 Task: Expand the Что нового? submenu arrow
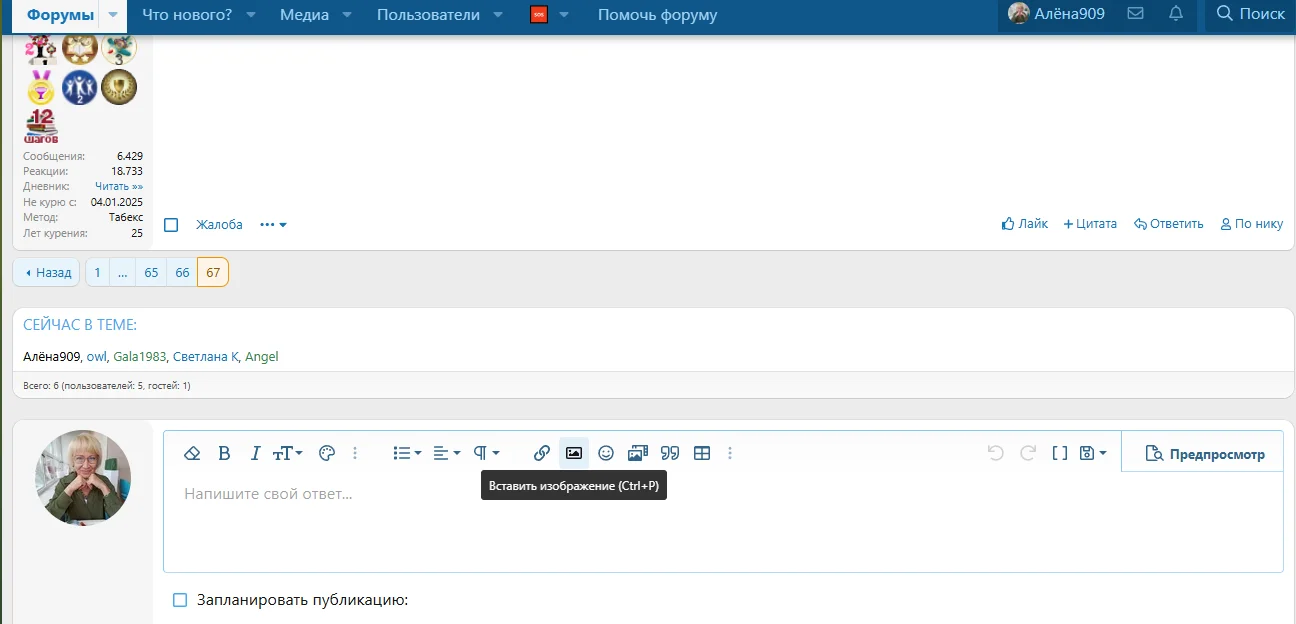[251, 15]
